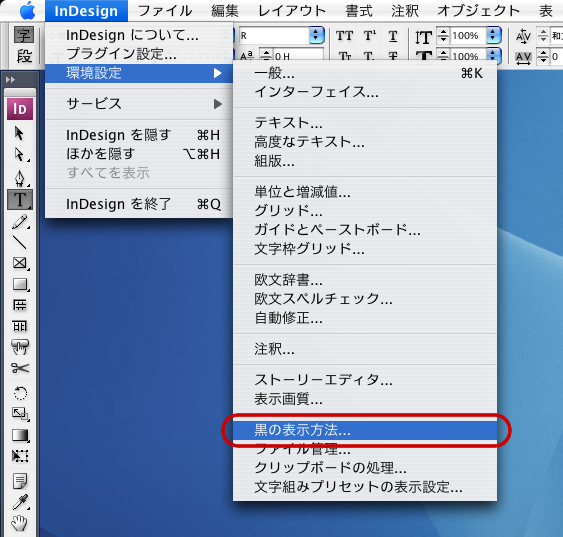Select the Direct Selection tool
Screen dimensions: 563x537
tap(19, 155)
